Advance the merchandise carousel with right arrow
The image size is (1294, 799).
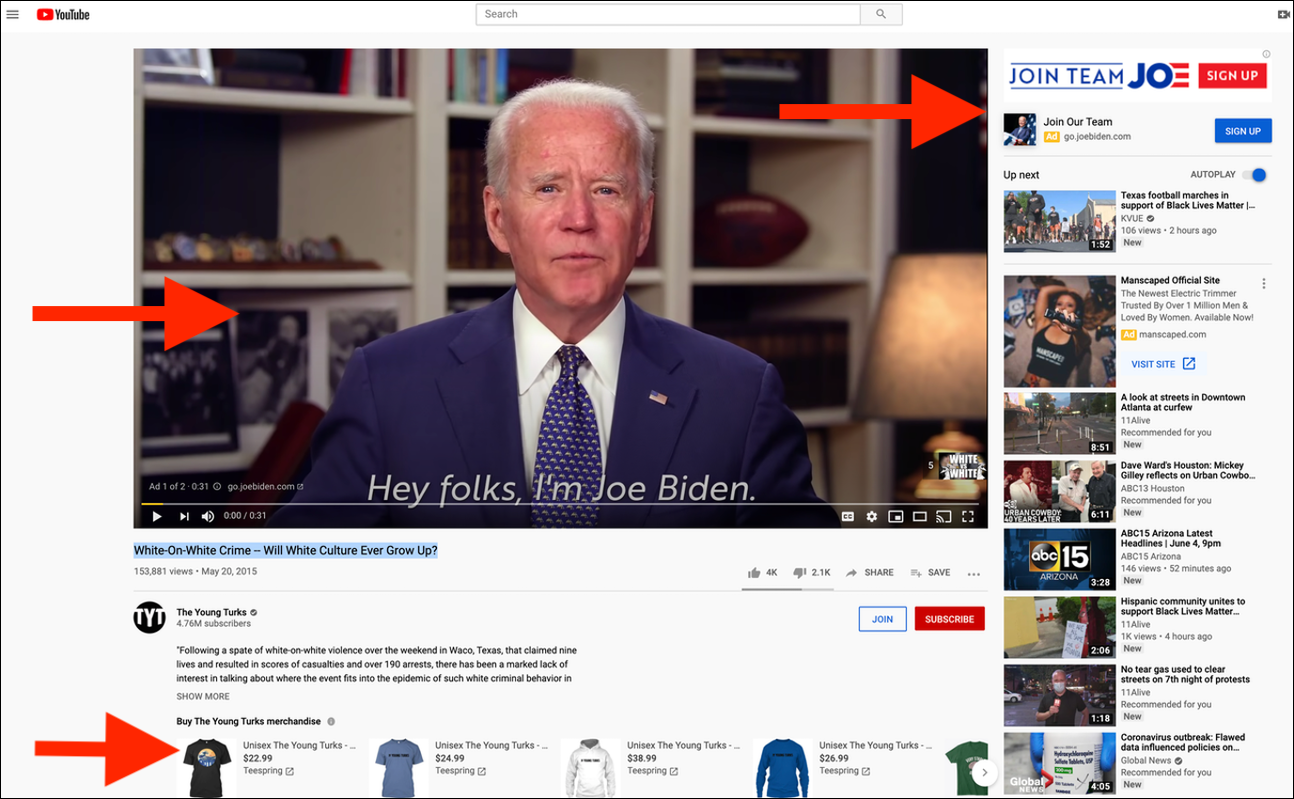984,772
